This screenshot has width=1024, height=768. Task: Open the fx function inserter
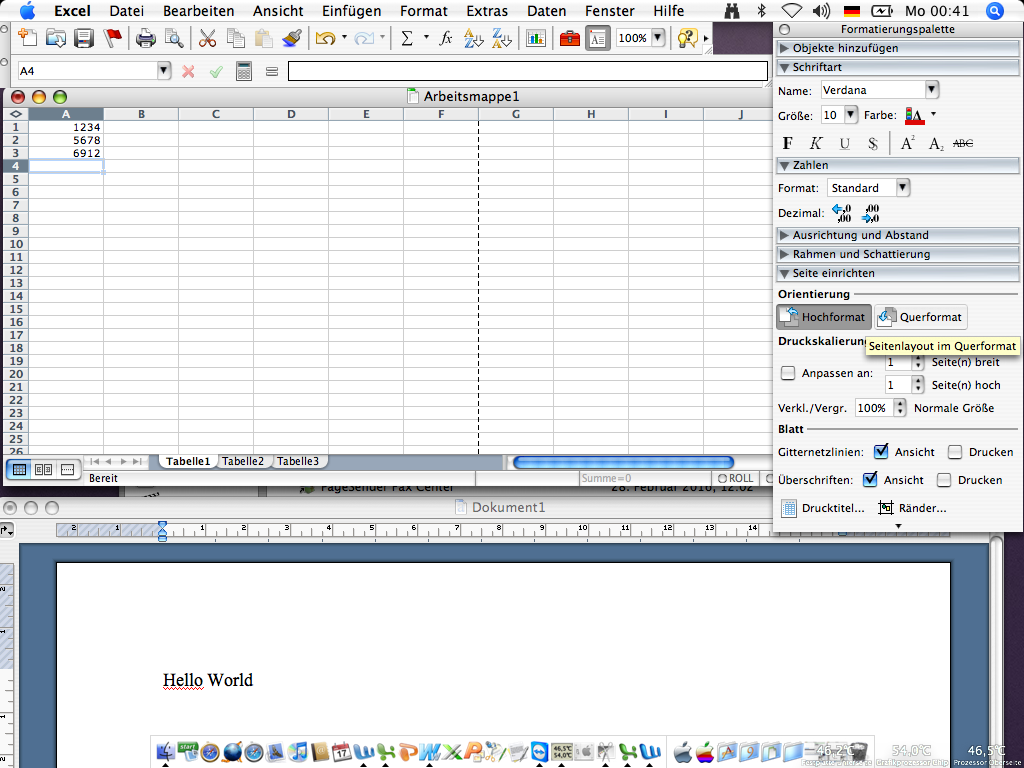tap(445, 38)
